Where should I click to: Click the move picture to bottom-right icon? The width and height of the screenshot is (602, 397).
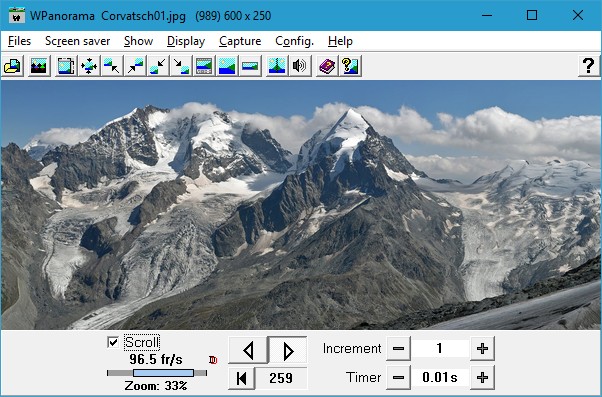181,66
